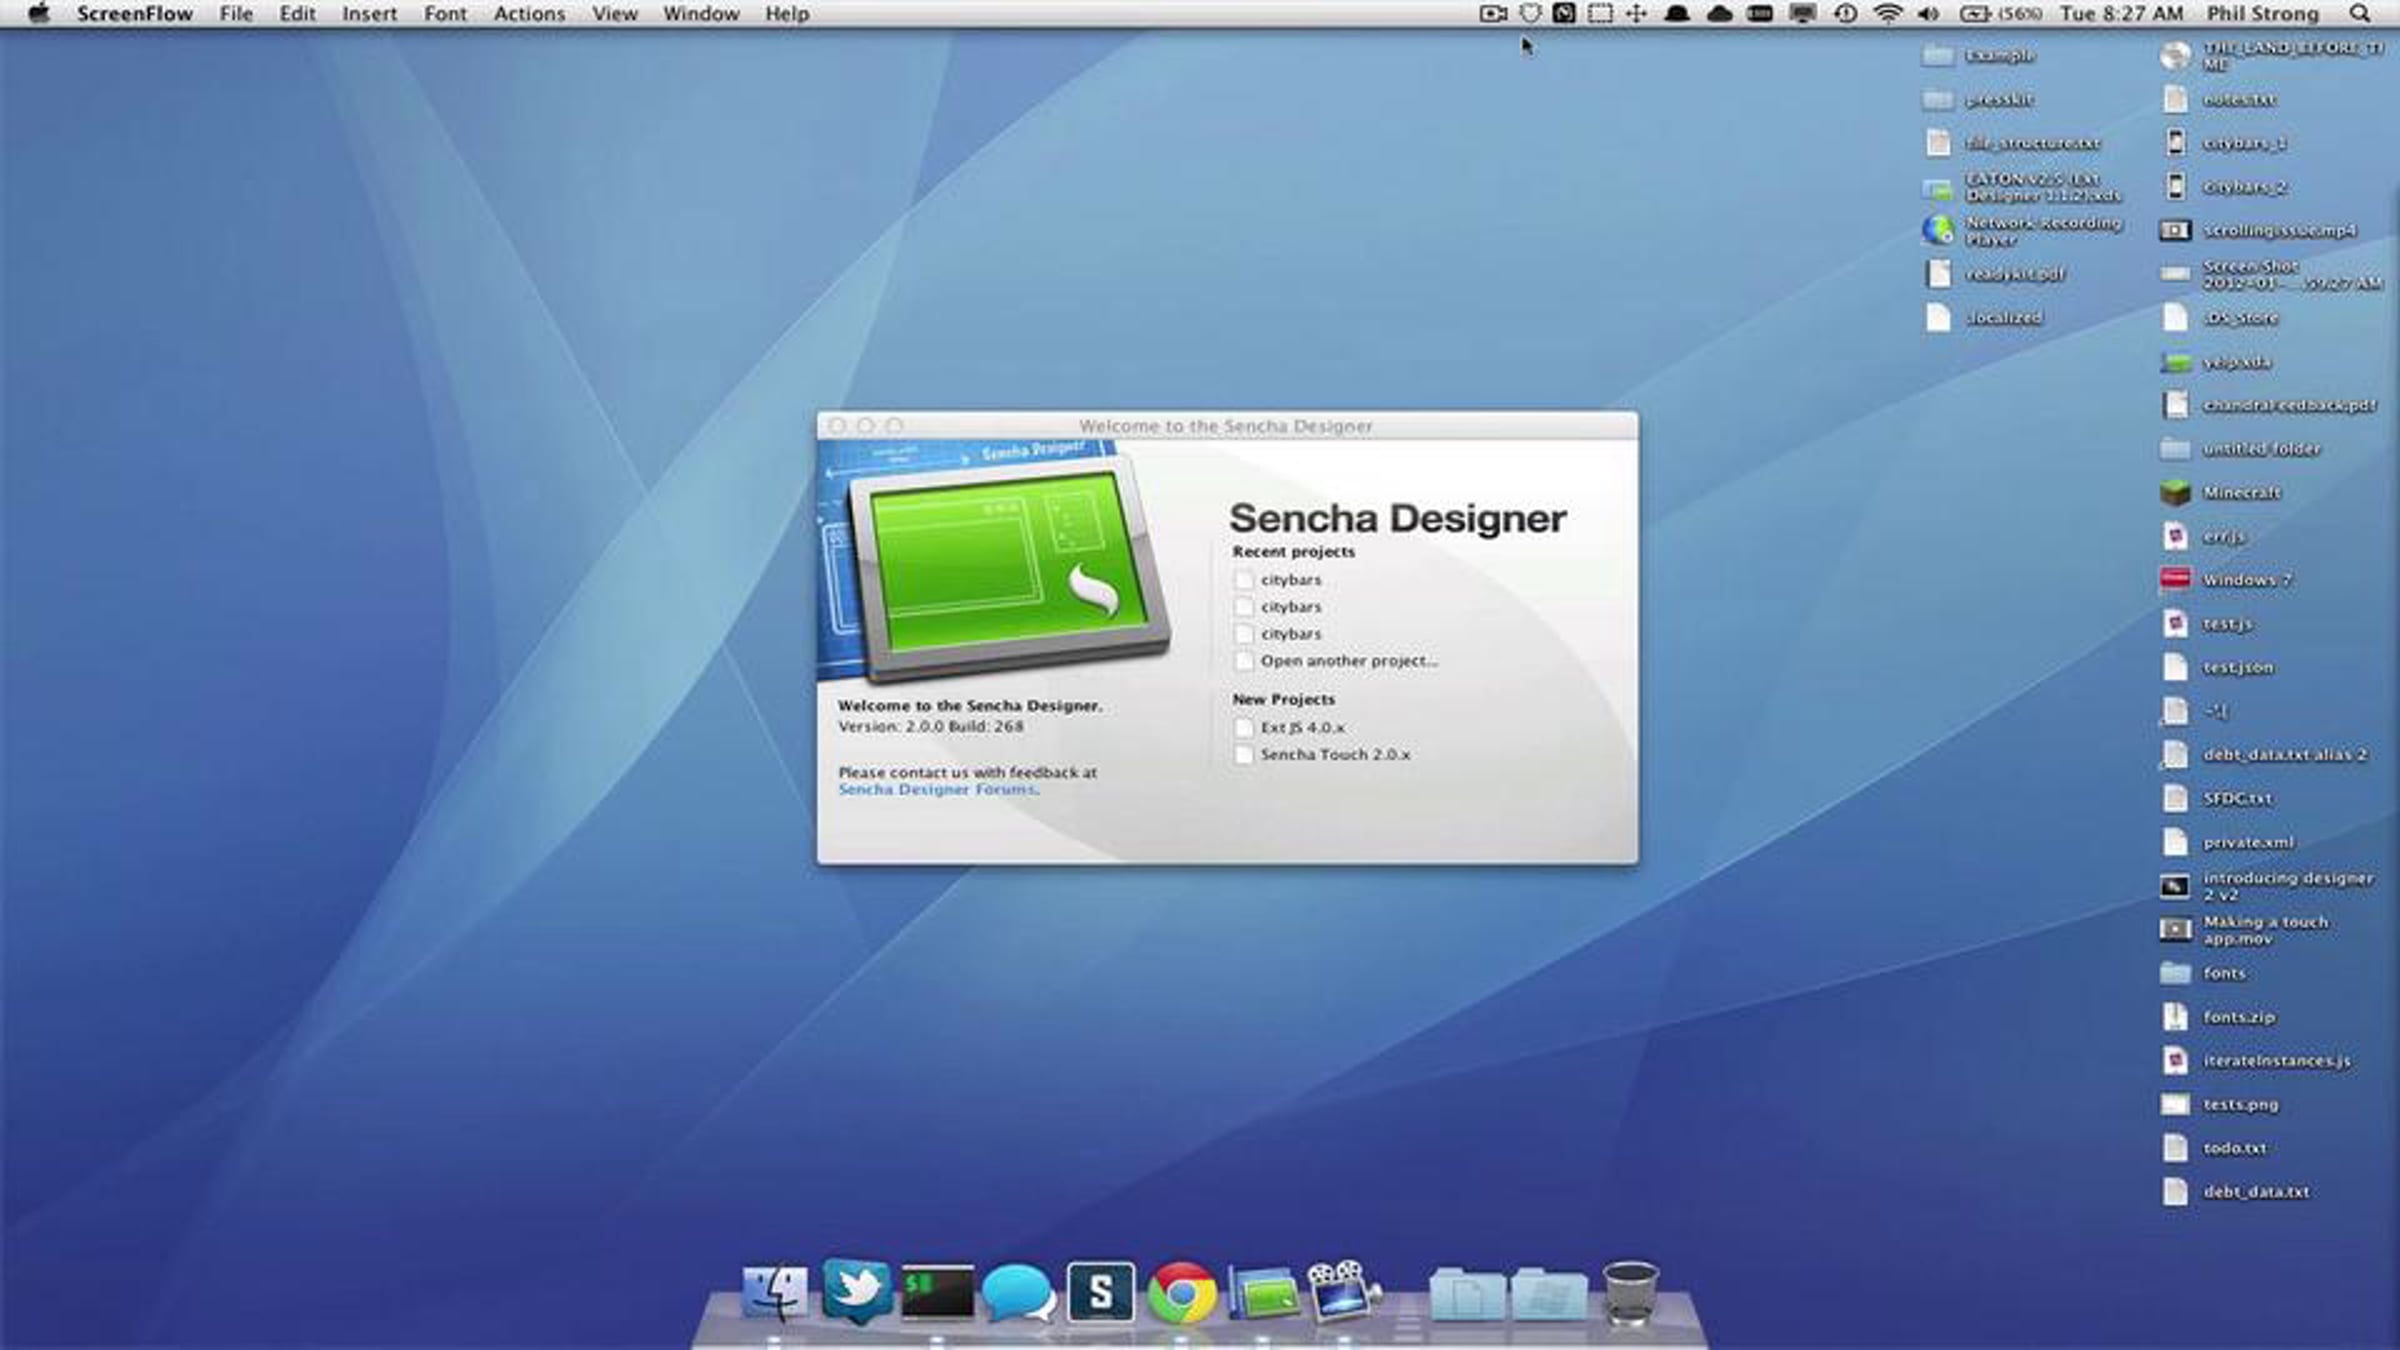The height and width of the screenshot is (1350, 2400).
Task: Select the Minecraft icon on the desktop
Action: [2175, 492]
